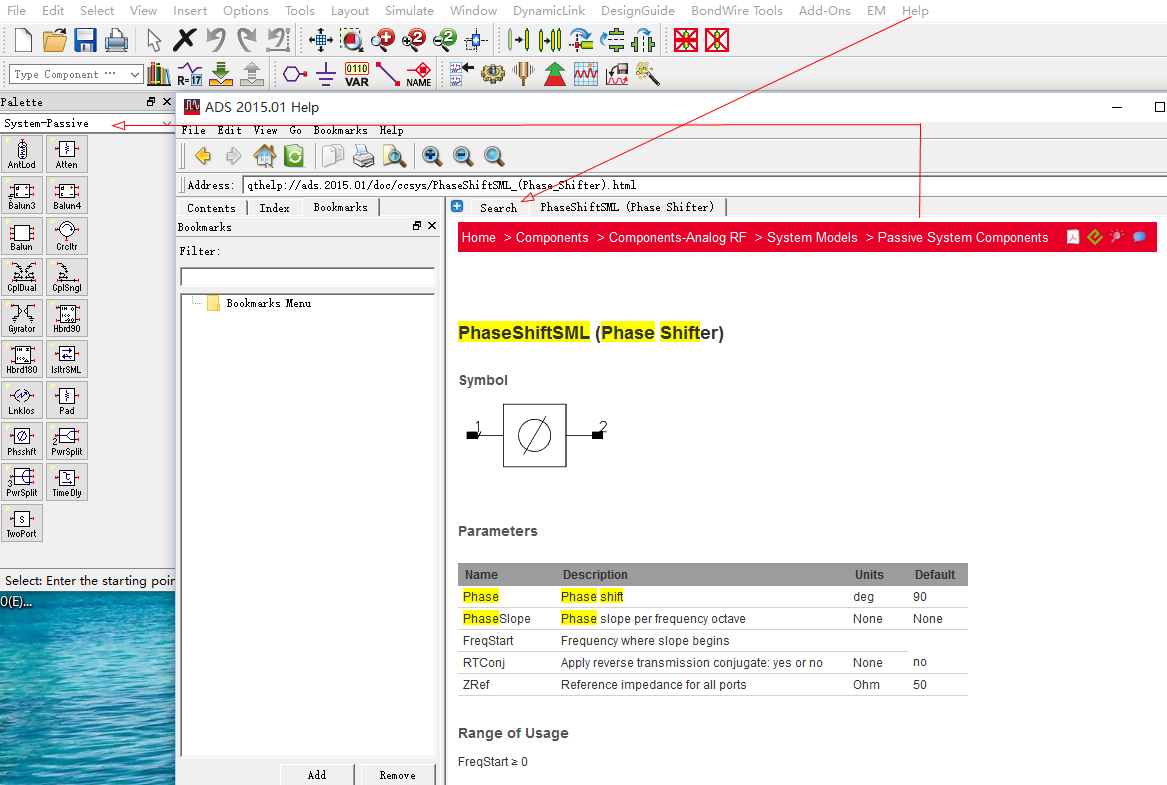The width and height of the screenshot is (1167, 785).
Task: Save the design with the floppy disk icon
Action: point(86,40)
